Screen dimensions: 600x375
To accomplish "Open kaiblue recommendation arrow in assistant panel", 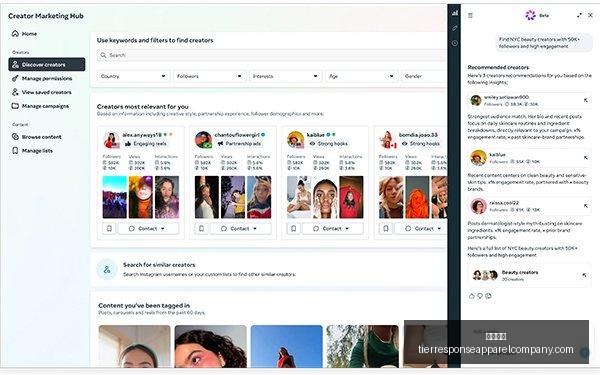I will point(585,158).
